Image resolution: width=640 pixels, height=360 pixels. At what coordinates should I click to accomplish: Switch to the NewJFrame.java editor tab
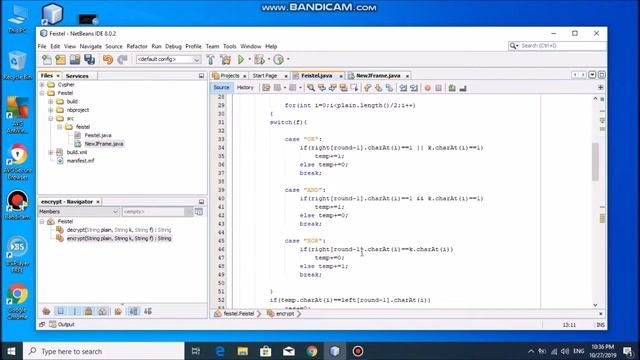pyautogui.click(x=378, y=76)
